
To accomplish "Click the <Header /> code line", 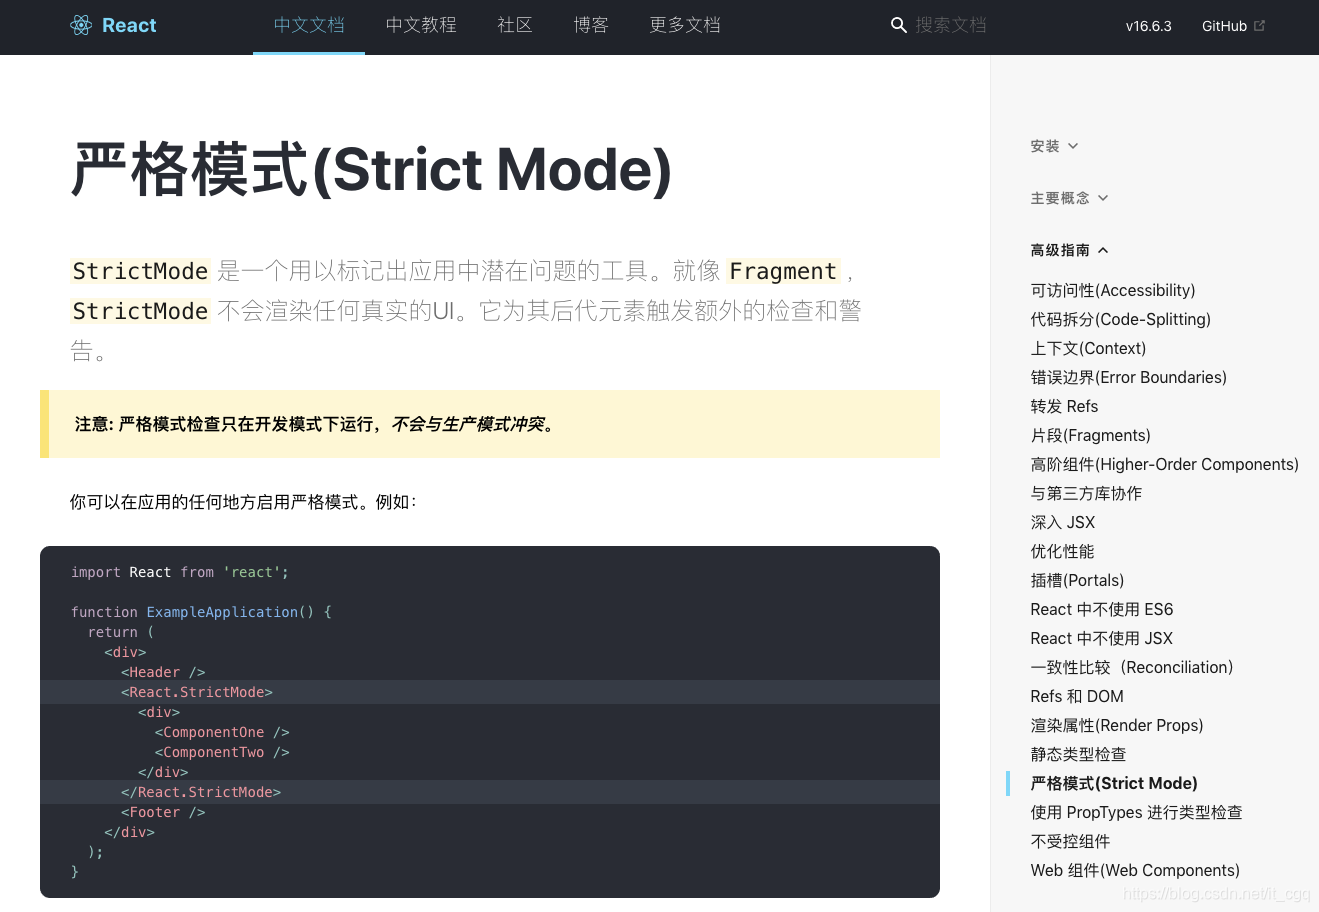I will (163, 672).
